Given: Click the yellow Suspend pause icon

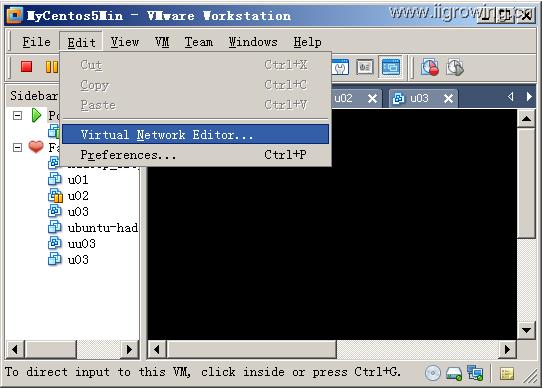Looking at the screenshot, I should (x=52, y=67).
